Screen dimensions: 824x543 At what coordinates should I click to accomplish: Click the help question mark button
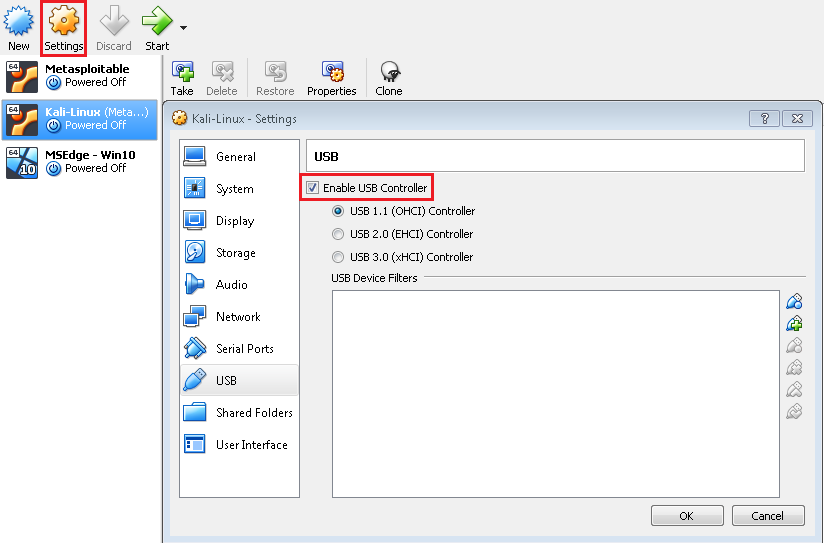[765, 118]
